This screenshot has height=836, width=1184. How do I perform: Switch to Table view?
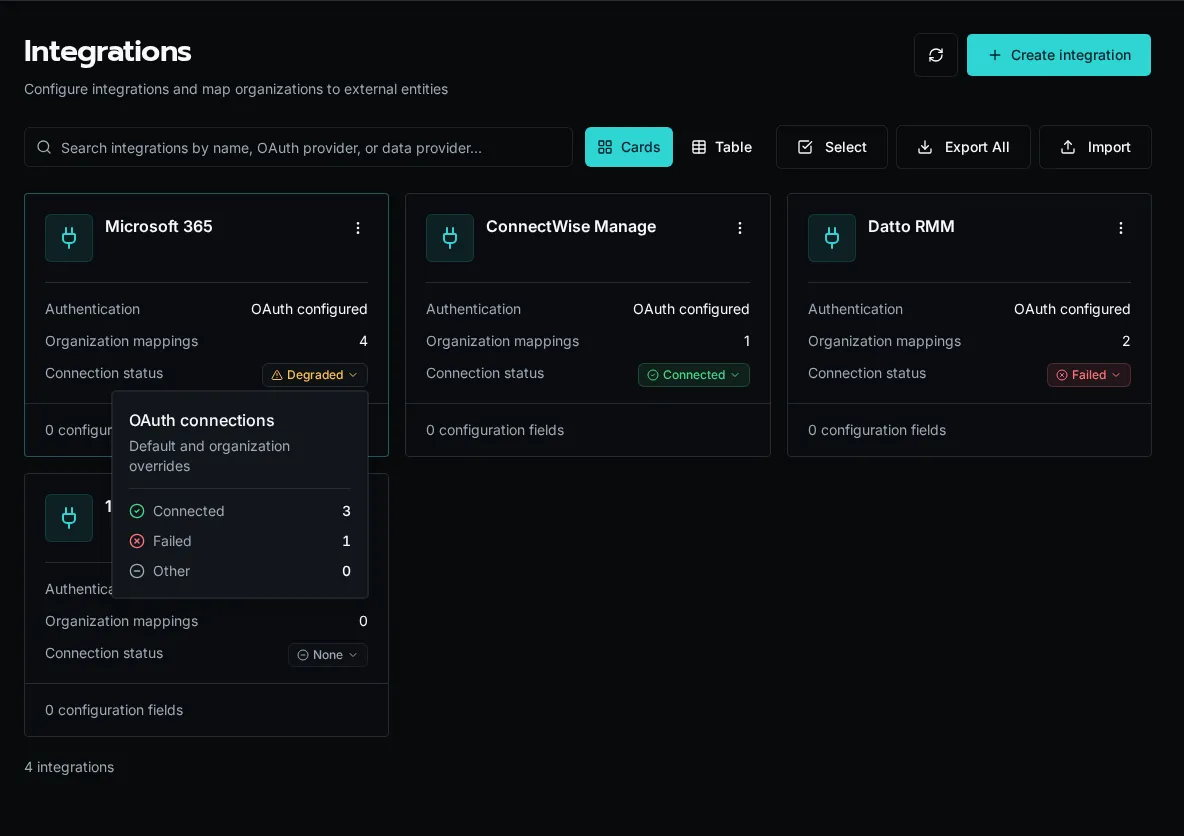coord(722,147)
